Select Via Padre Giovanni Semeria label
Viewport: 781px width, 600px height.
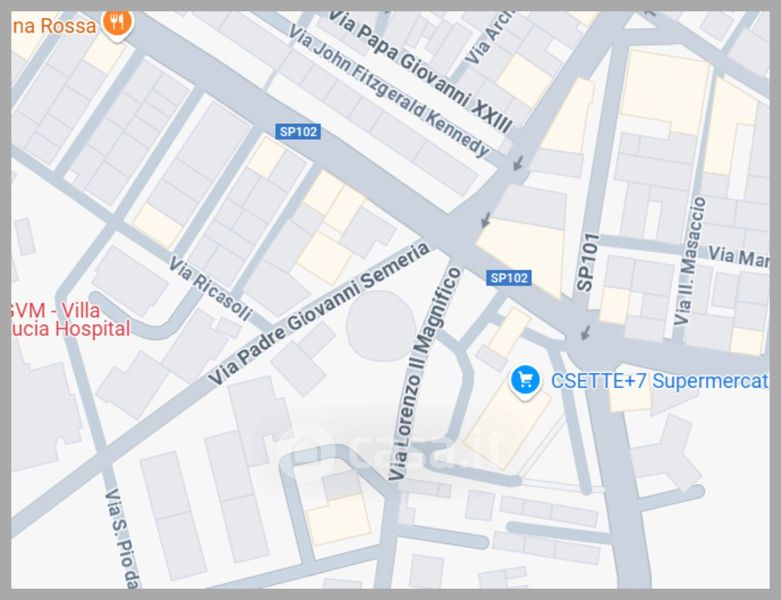319,314
